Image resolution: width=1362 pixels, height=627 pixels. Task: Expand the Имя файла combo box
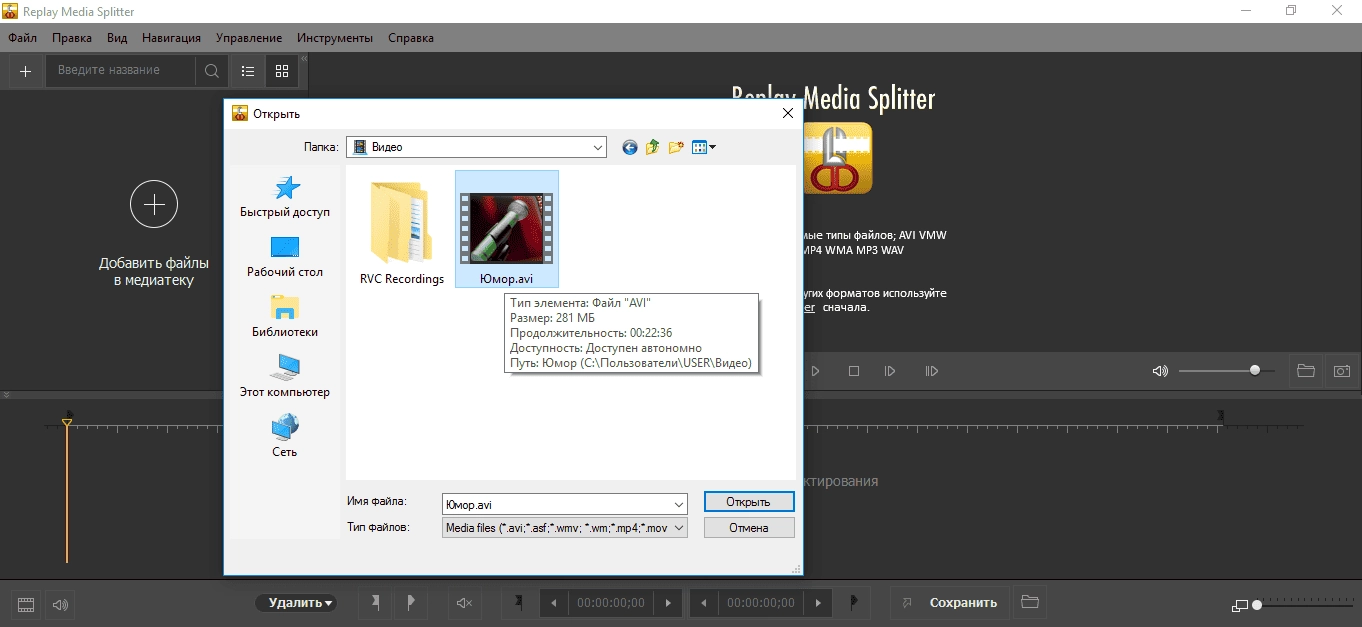[x=679, y=504]
